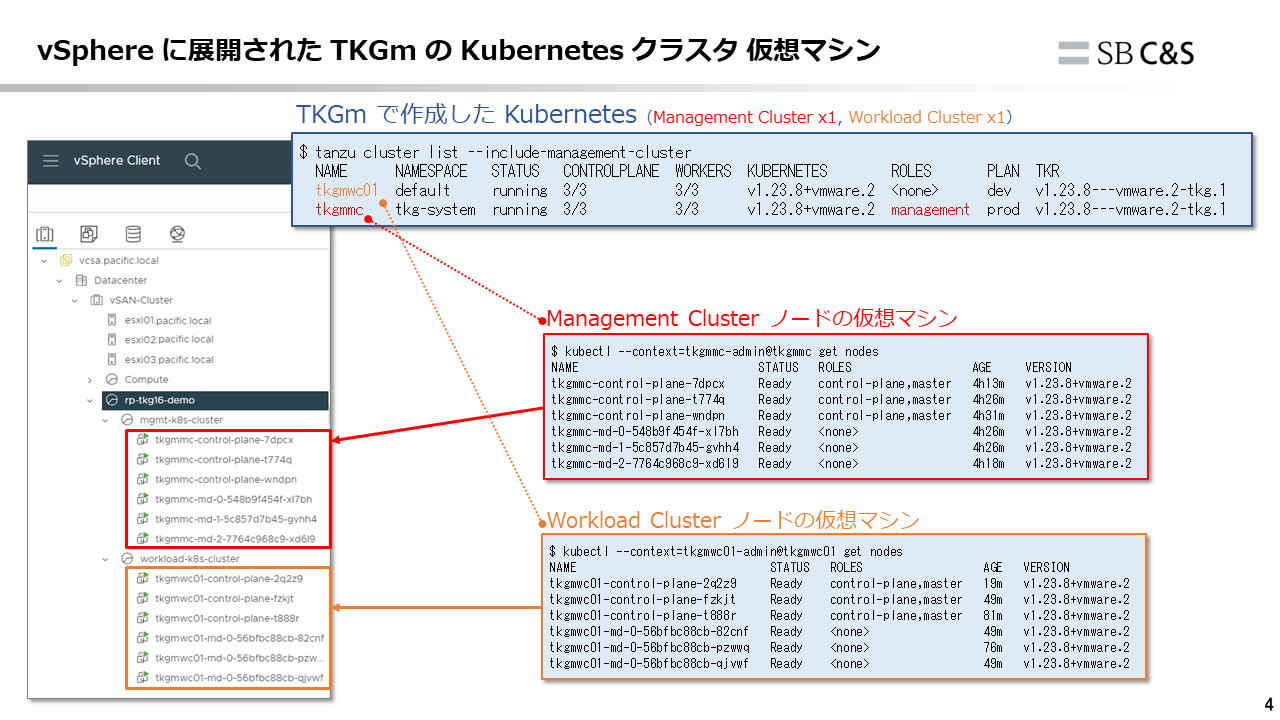Image resolution: width=1280 pixels, height=720 pixels.
Task: Click VM icon of tkgmwc01-md-0-56bfbc88cb-qjvwf
Action: pyautogui.click(x=142, y=678)
